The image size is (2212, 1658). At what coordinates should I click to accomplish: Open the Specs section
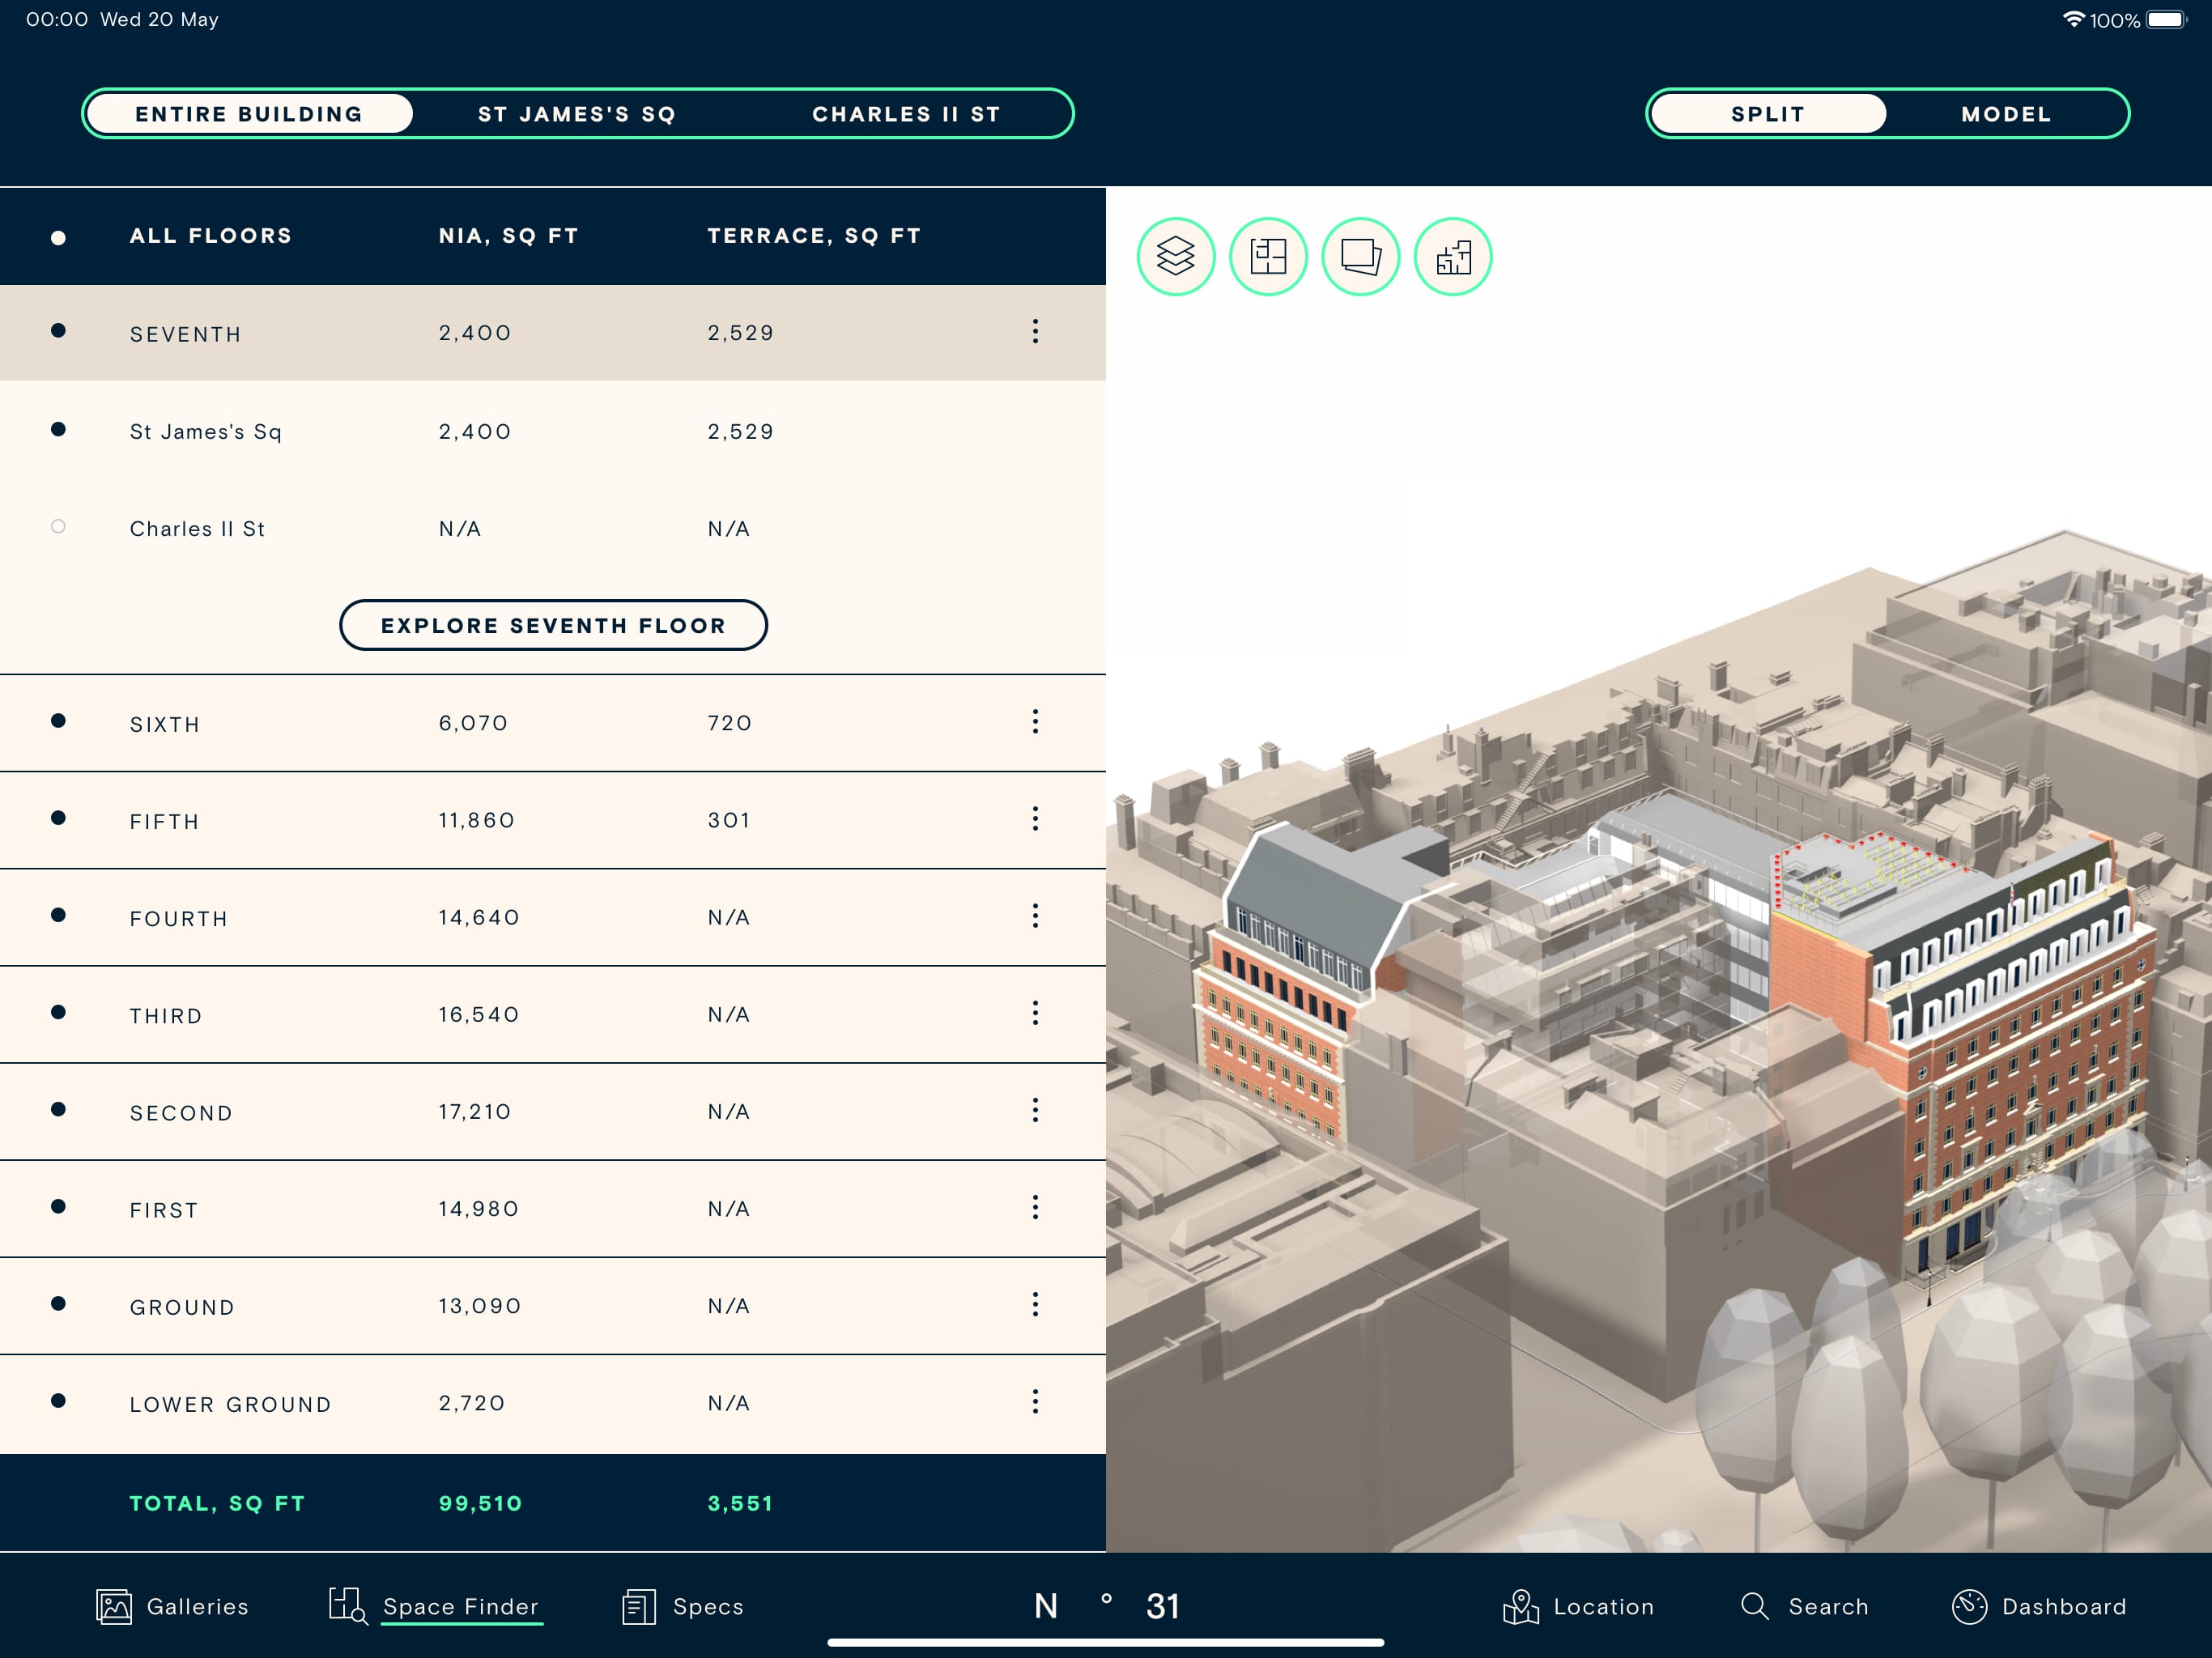[x=683, y=1606]
